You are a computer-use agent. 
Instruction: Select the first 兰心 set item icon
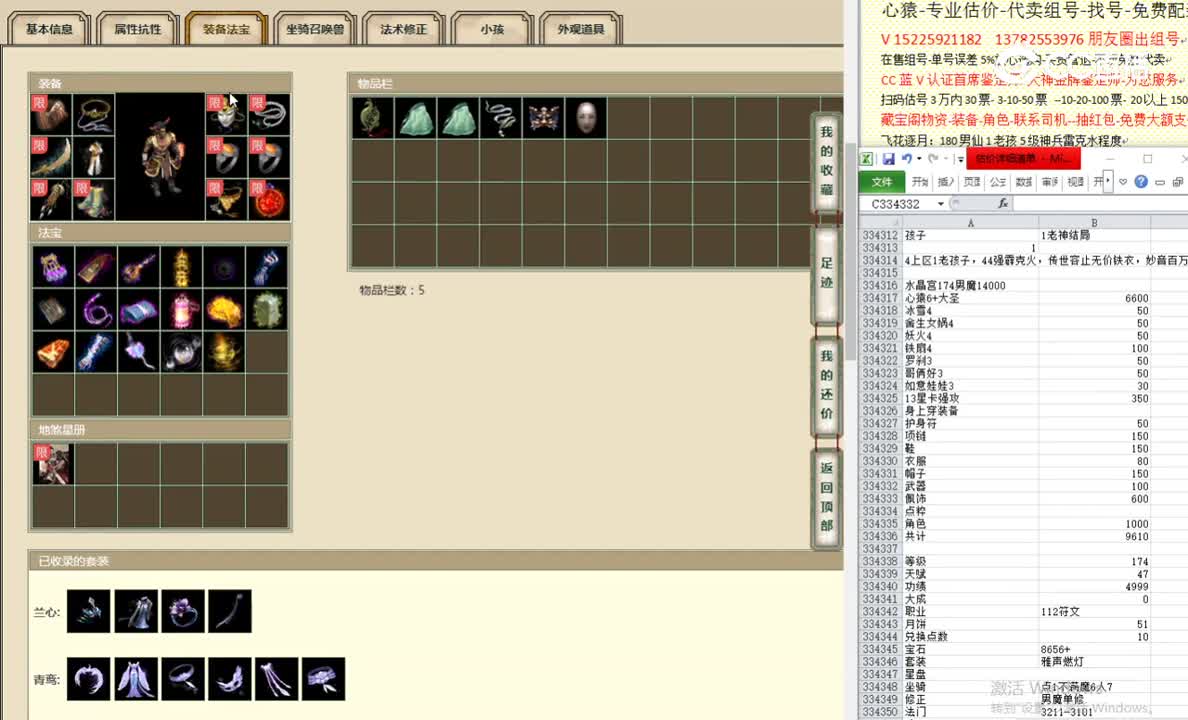pyautogui.click(x=88, y=611)
